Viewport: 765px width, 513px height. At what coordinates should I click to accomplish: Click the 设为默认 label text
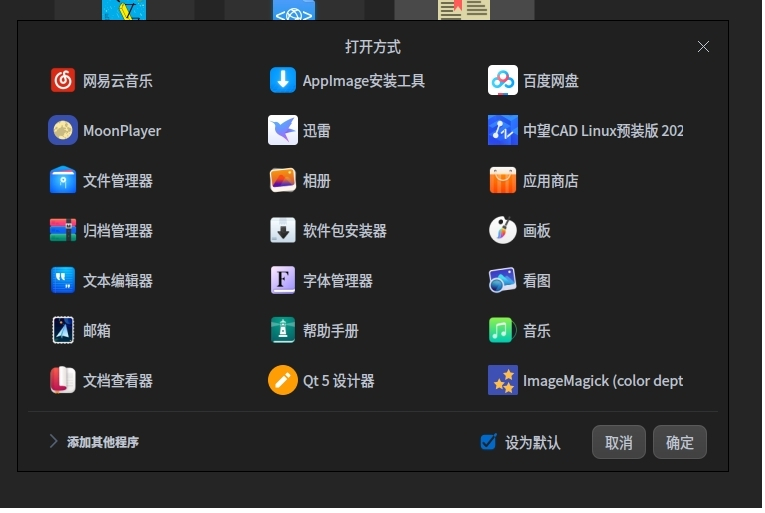pos(533,443)
